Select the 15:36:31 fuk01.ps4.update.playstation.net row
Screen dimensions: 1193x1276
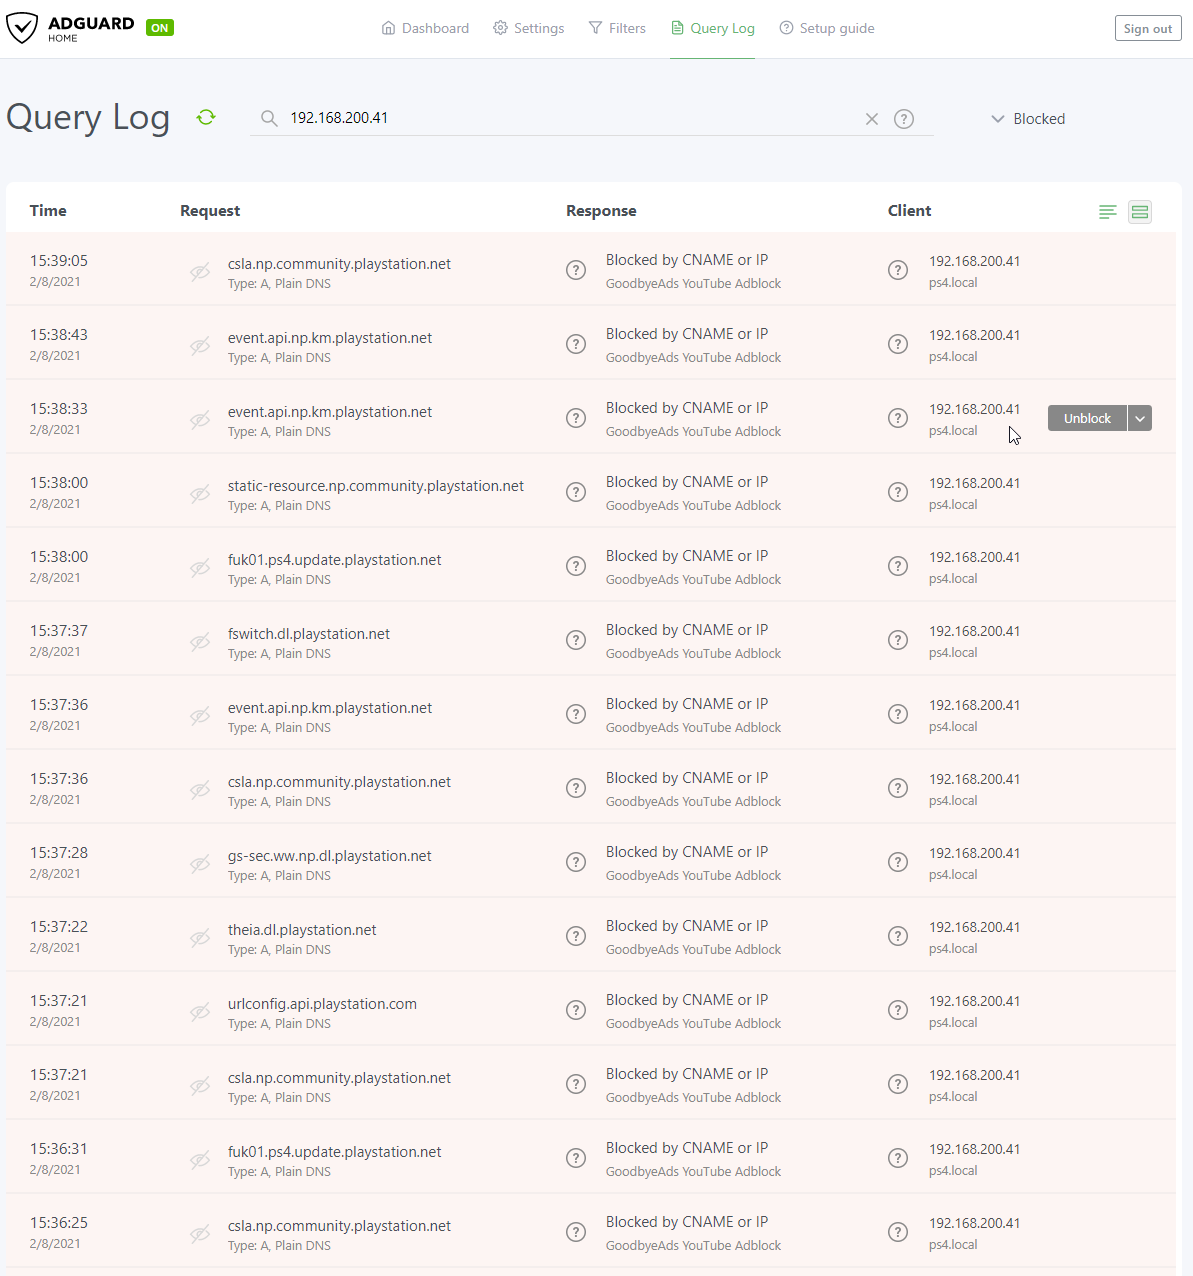[591, 1157]
